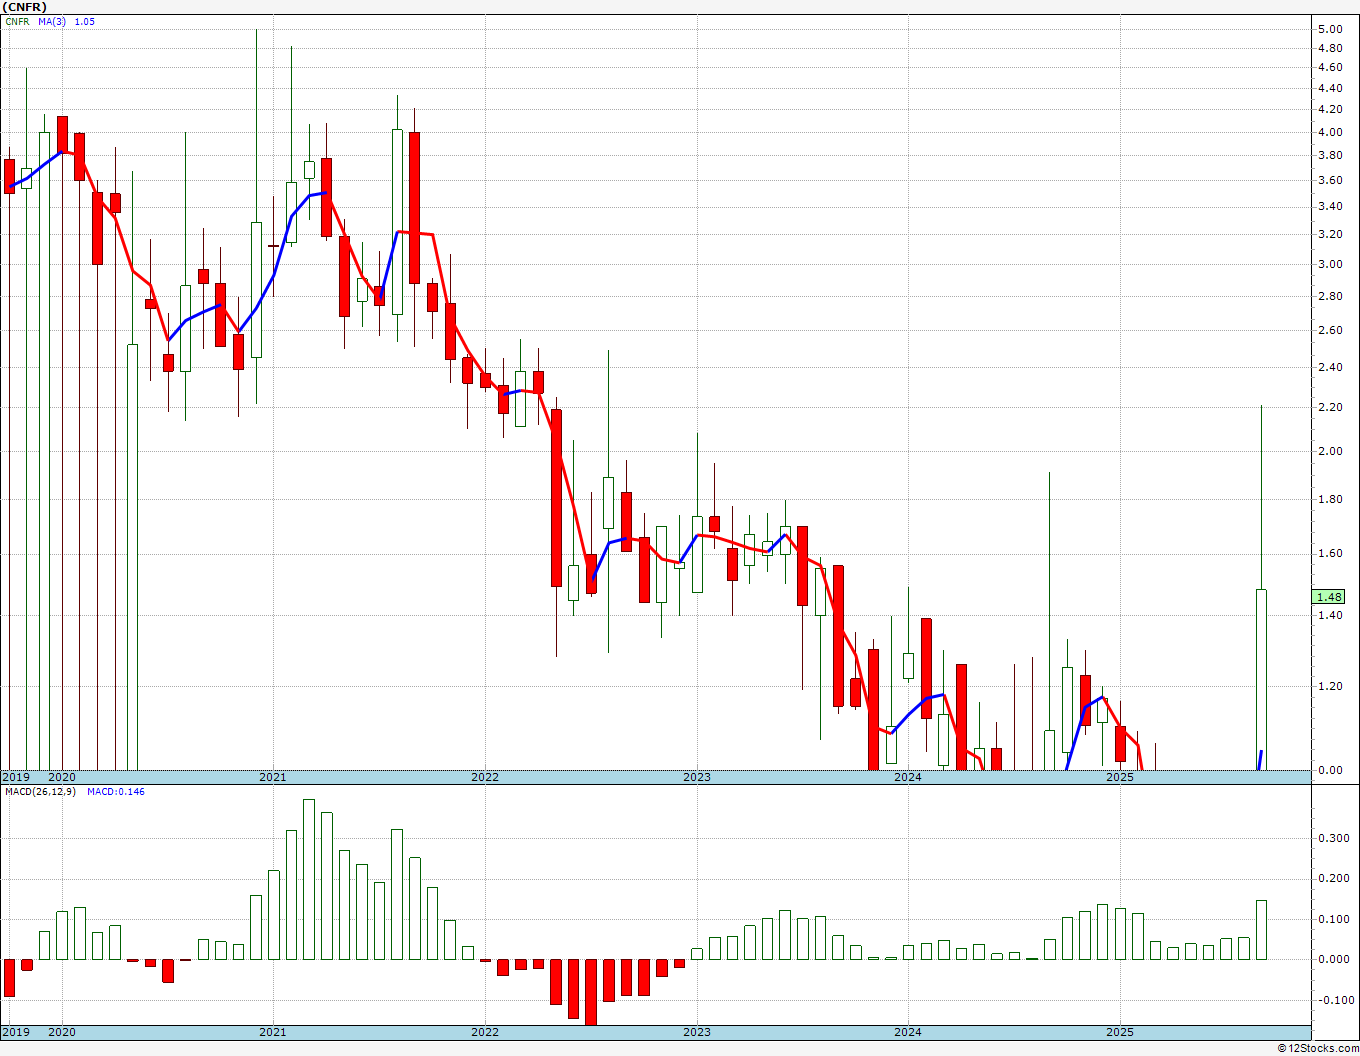Click the MA(3) indicator label

tap(52, 21)
